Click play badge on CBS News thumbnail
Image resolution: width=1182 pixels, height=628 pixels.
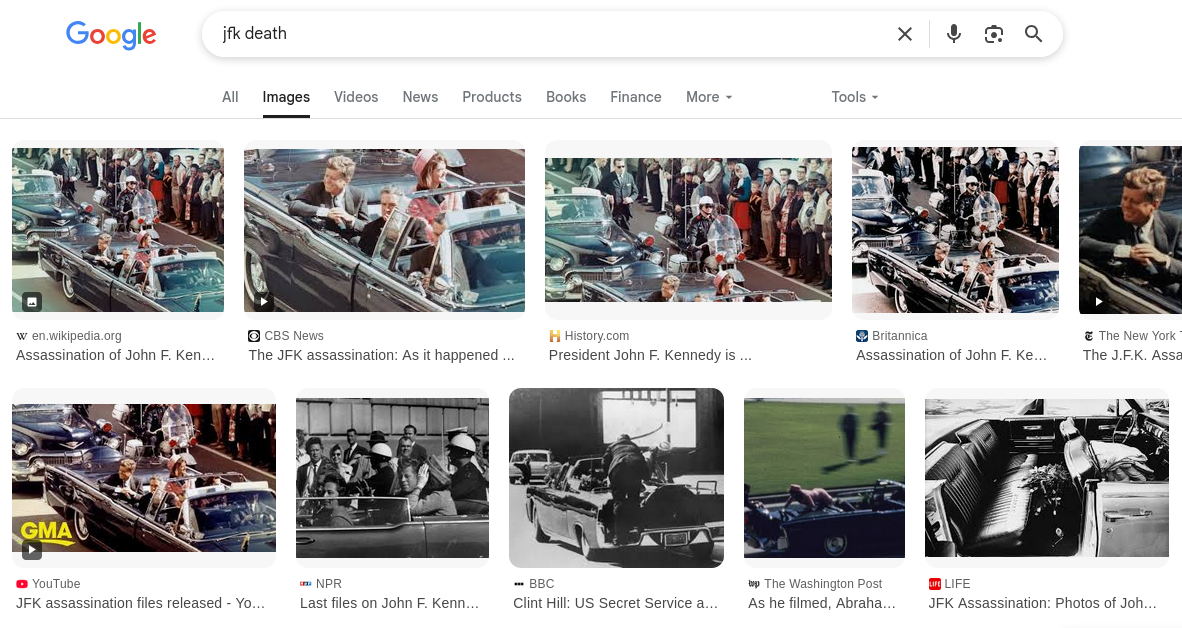coord(264,302)
